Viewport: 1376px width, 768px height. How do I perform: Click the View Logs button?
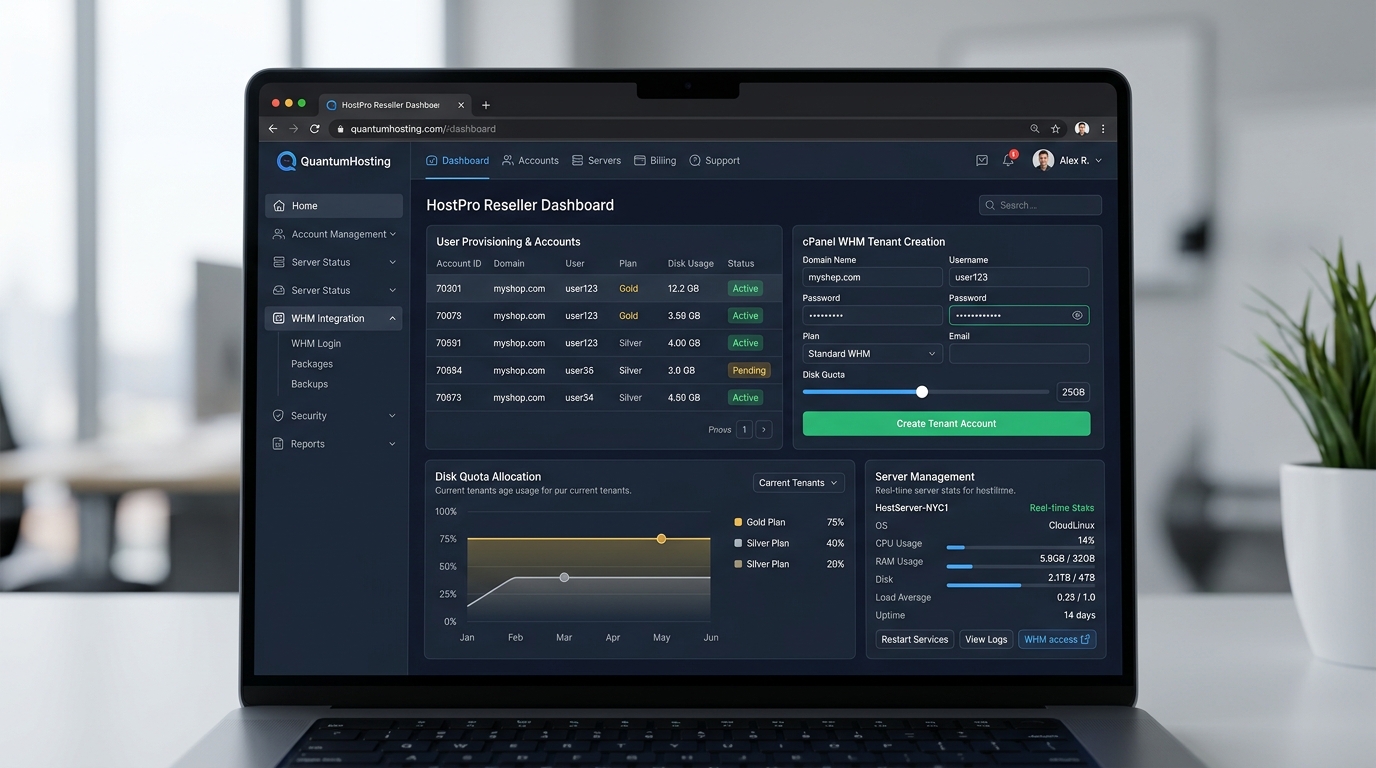click(x=986, y=640)
